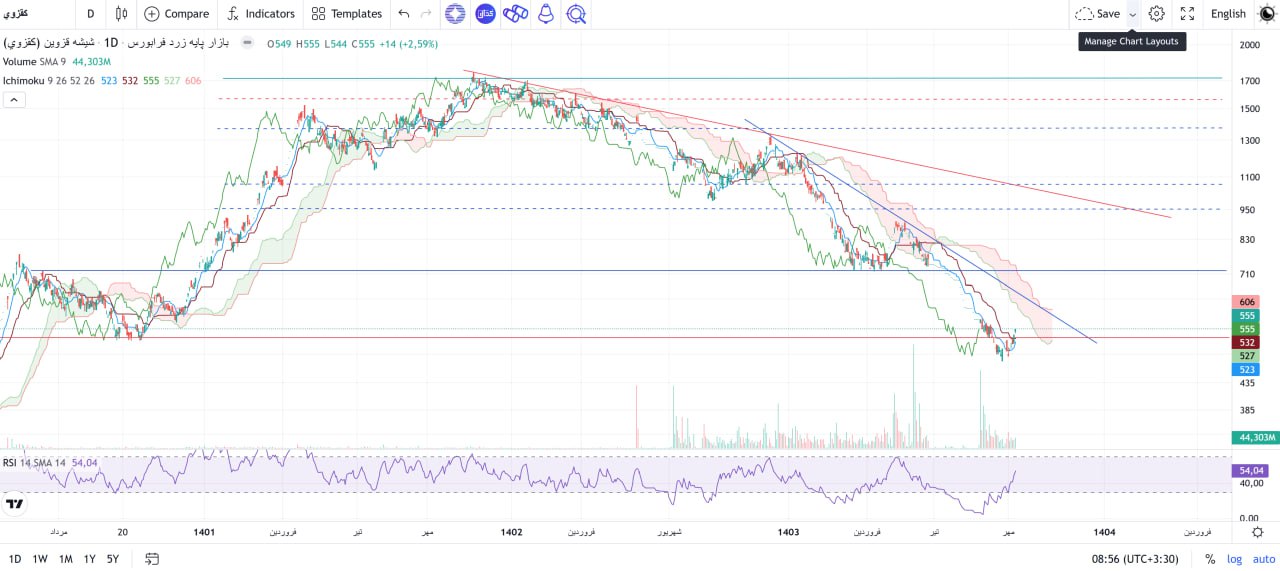Toggle dark theme with the sun icon
The width and height of the screenshot is (1280, 571).
(1266, 14)
